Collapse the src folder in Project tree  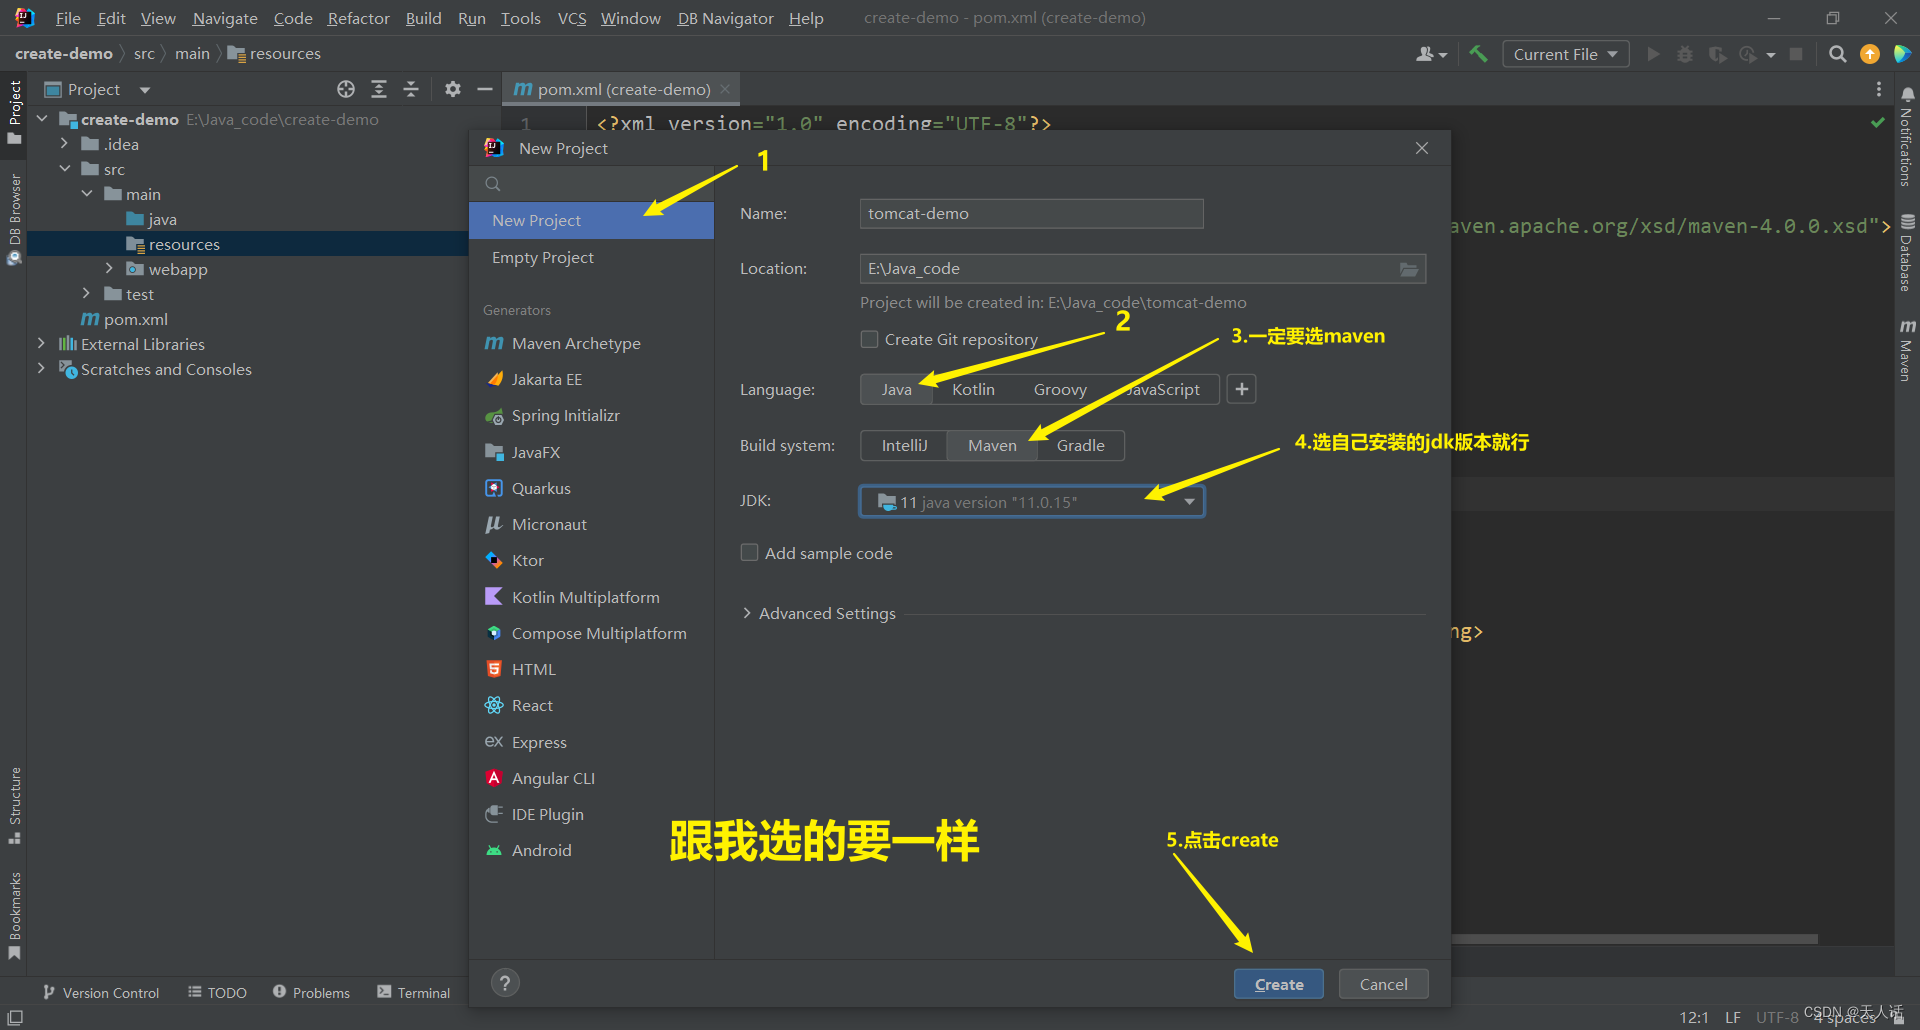tap(66, 168)
